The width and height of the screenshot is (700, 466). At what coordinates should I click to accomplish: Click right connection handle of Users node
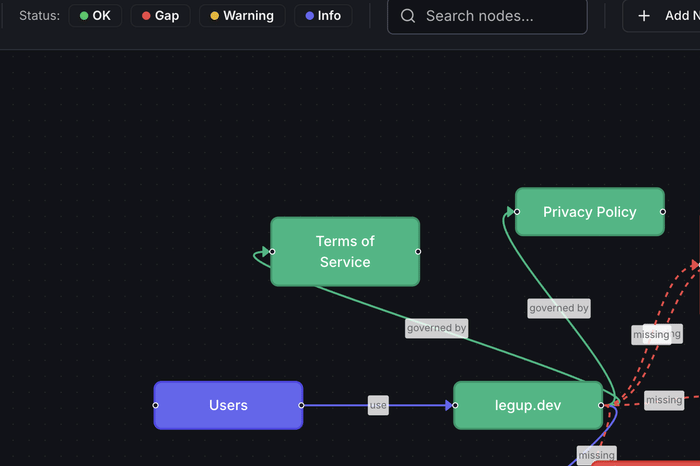(x=301, y=405)
